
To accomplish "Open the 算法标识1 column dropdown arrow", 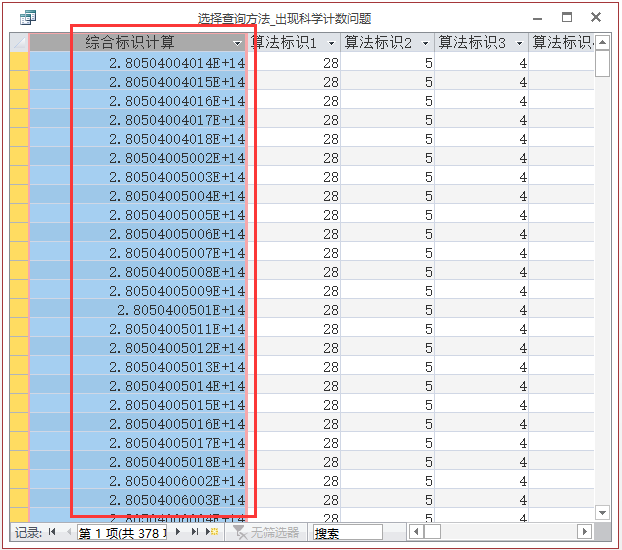I will (331, 43).
